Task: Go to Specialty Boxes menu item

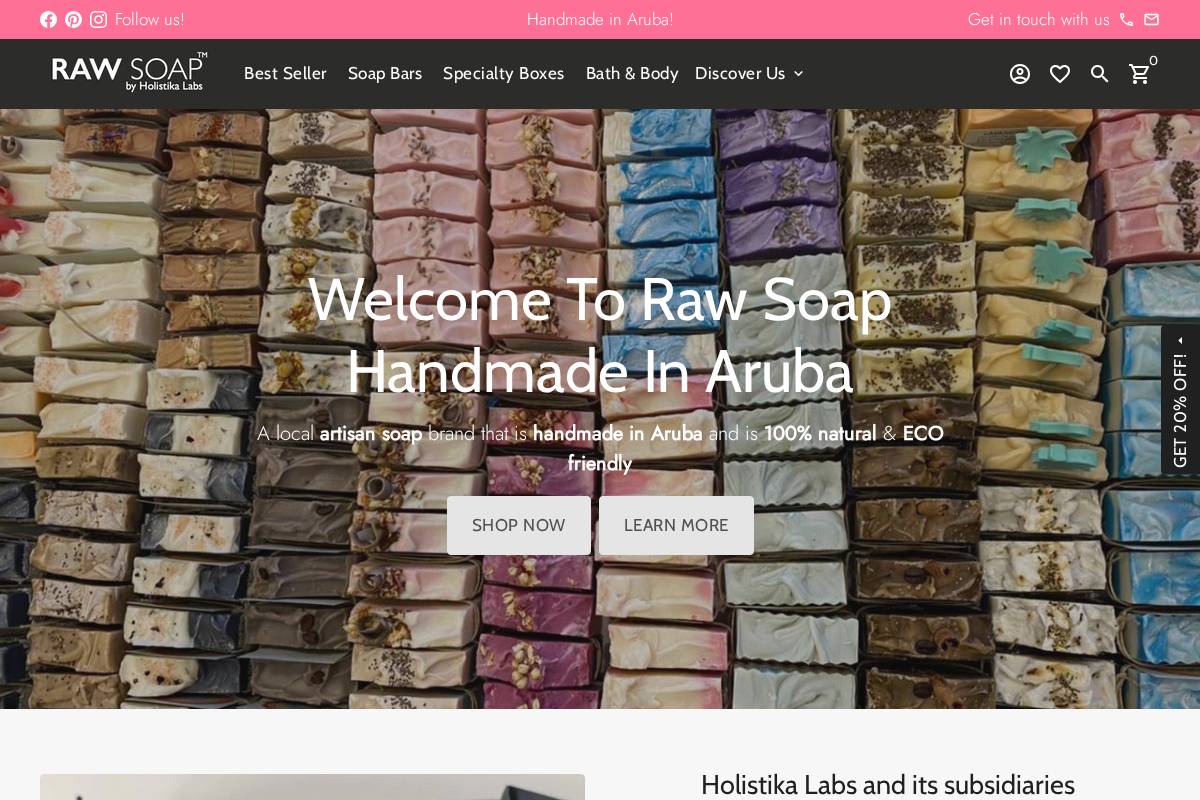Action: 504,73
